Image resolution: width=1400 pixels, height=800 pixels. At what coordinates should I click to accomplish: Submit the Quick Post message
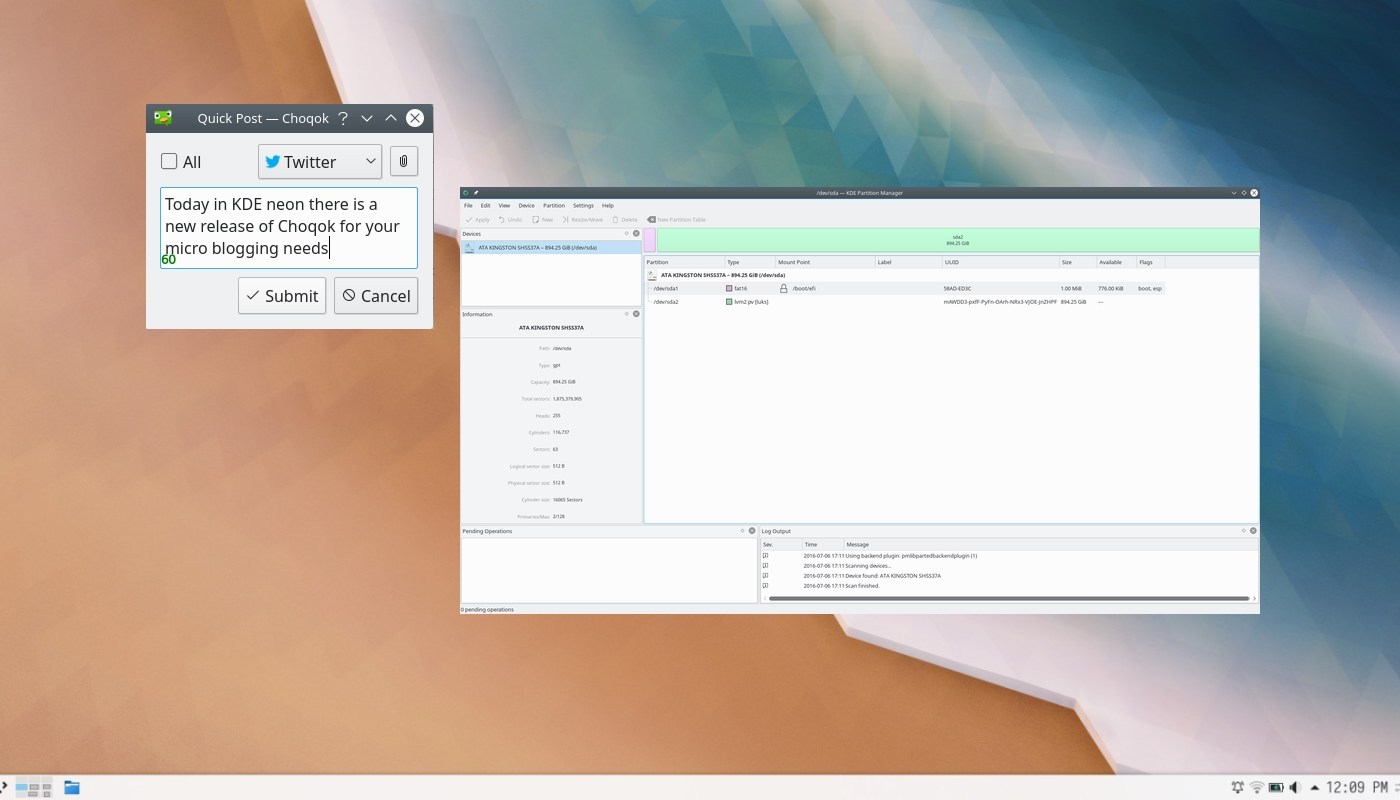282,295
